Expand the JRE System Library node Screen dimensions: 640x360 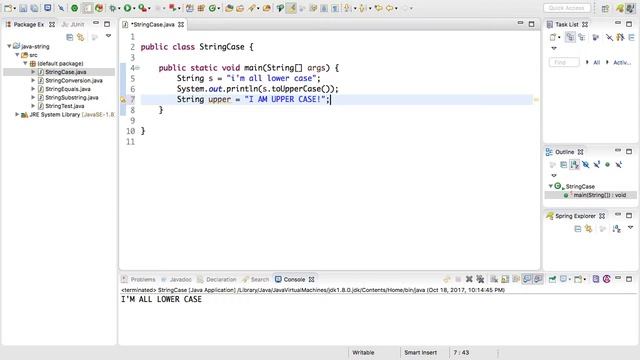pyautogui.click(x=17, y=115)
